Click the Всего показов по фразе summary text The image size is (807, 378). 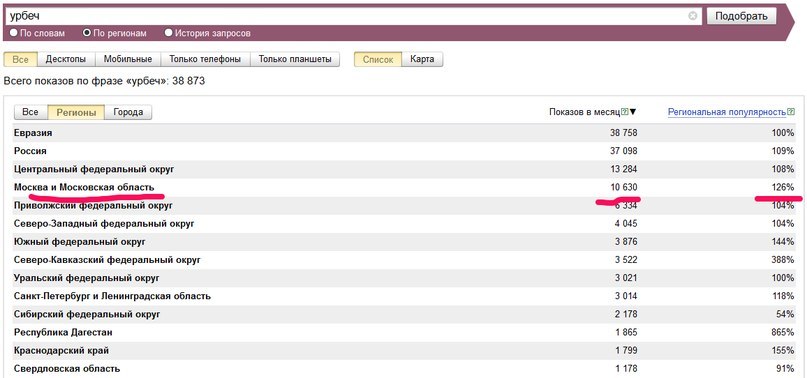click(104, 81)
